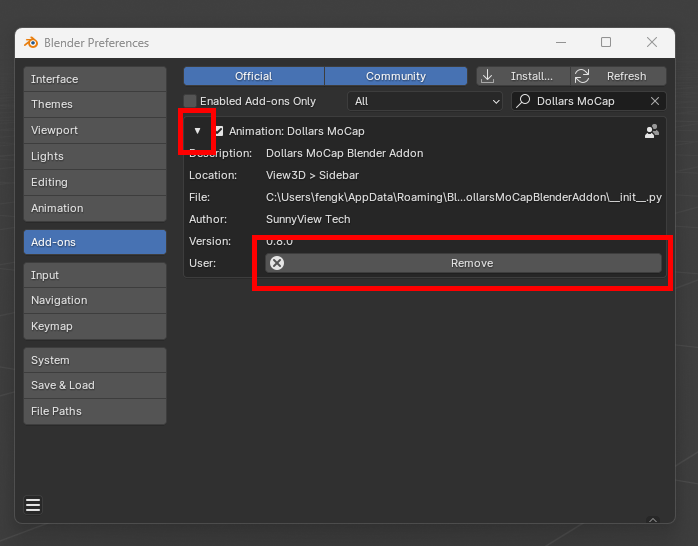
Task: Disable the Dollars MoCap add-on checkbox
Action: point(219,131)
